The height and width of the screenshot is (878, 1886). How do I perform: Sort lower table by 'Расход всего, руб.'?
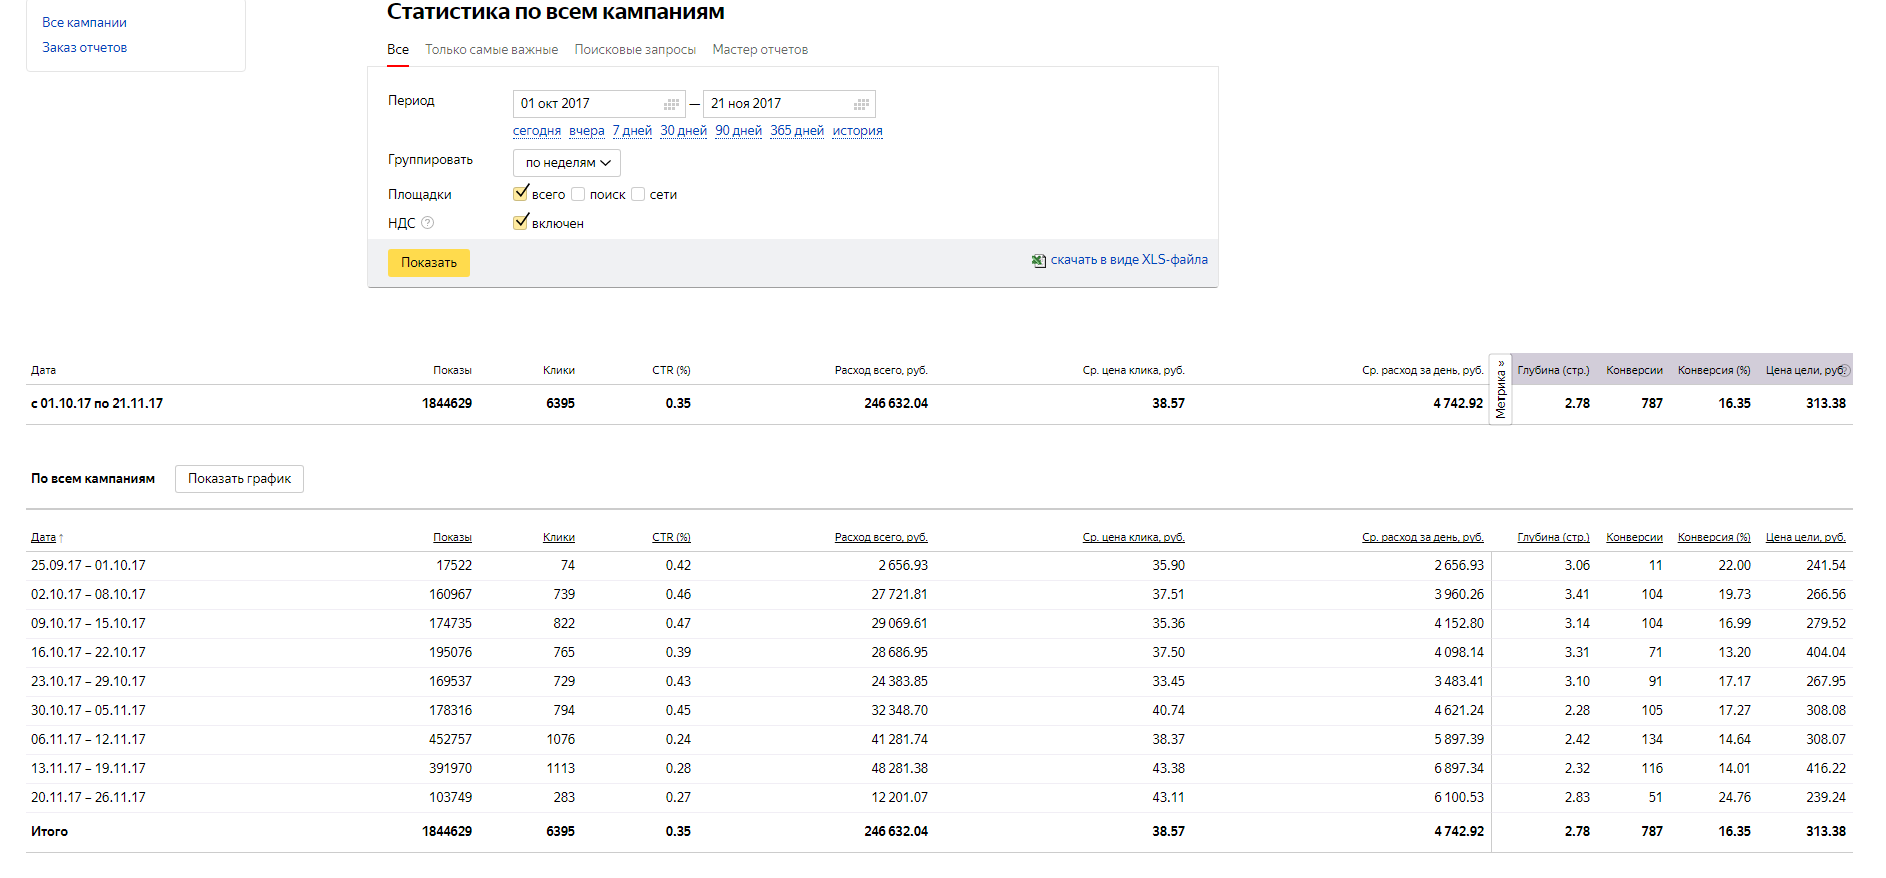pyautogui.click(x=881, y=538)
